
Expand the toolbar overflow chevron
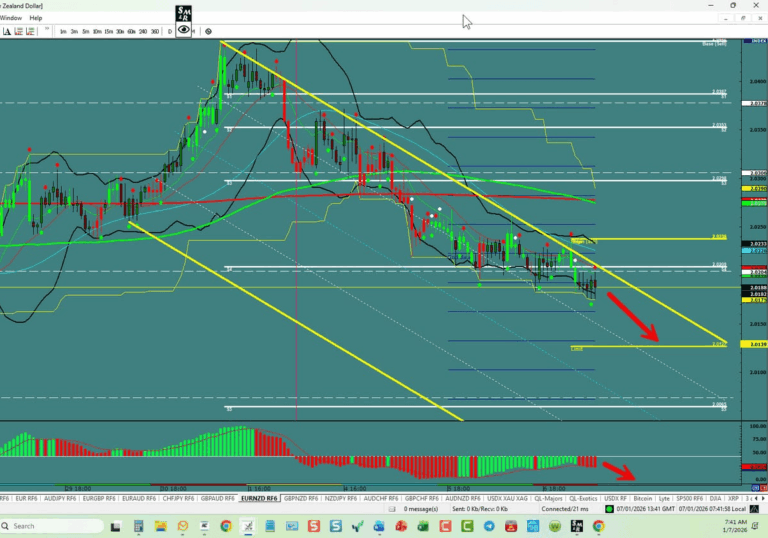(47, 29)
